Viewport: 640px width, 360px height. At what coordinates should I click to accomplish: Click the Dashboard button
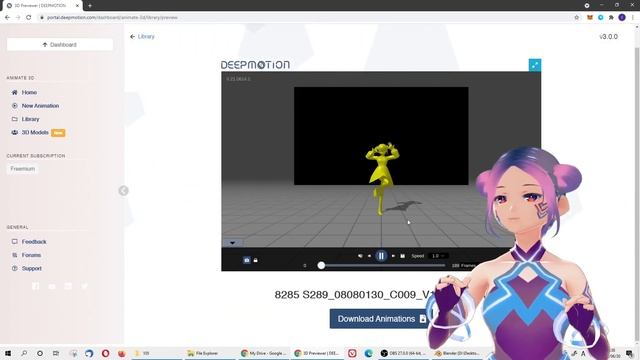pos(60,44)
